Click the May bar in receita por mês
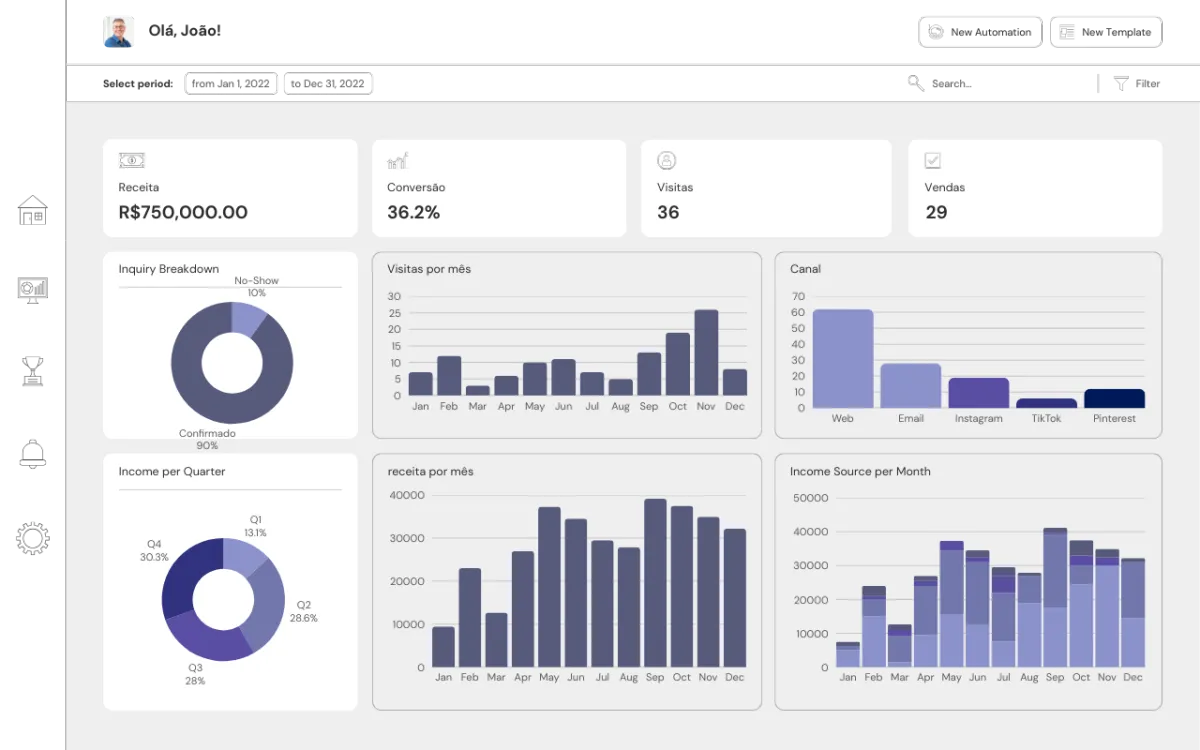 (x=549, y=587)
